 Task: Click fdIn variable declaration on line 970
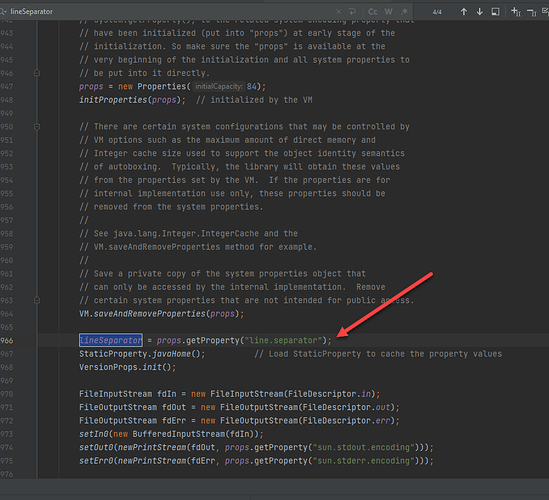coord(167,394)
